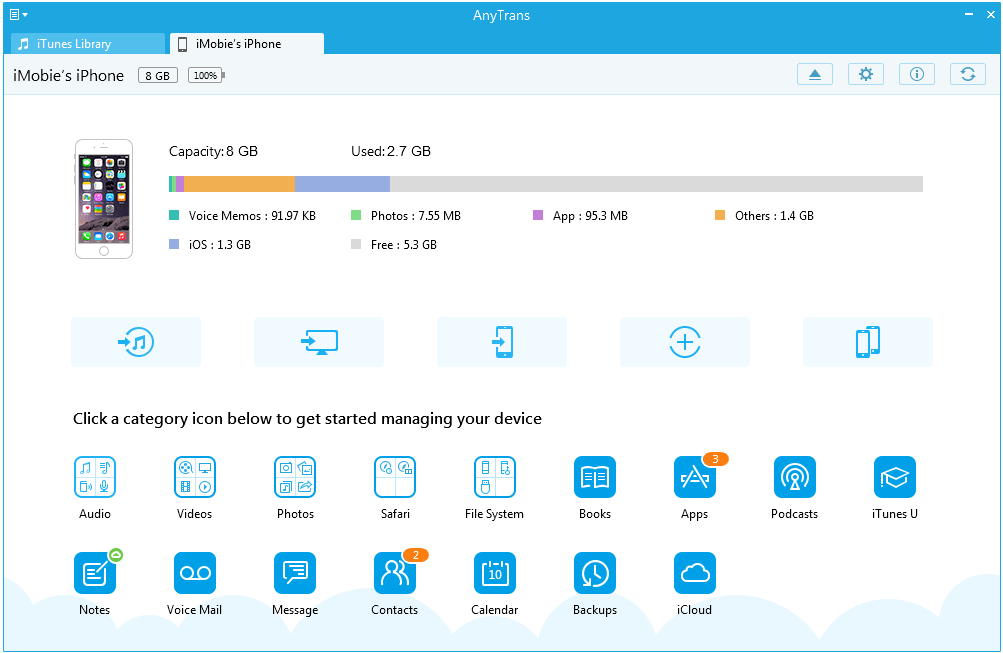Start the content-to-iTunes quick transfer
The height and width of the screenshot is (653, 1003).
[136, 341]
